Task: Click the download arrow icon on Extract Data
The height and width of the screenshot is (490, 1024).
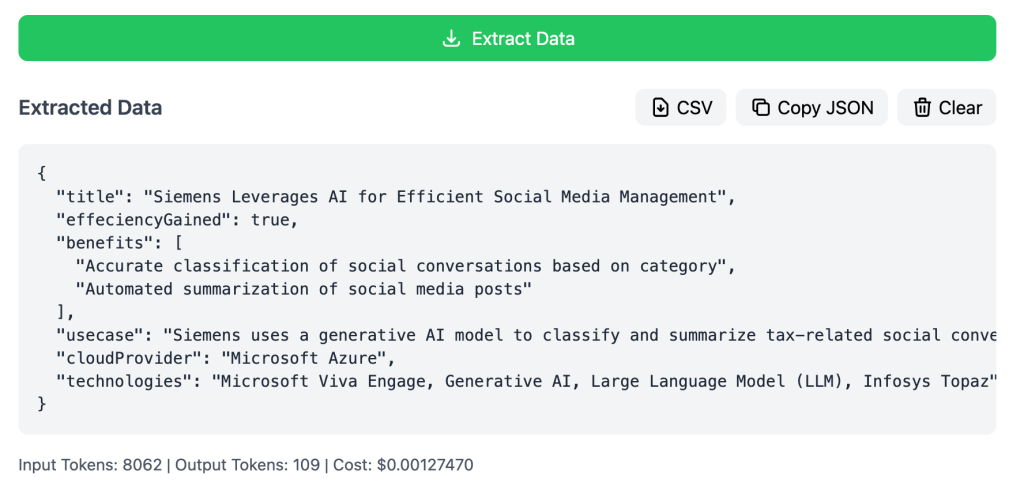Action: (x=451, y=39)
